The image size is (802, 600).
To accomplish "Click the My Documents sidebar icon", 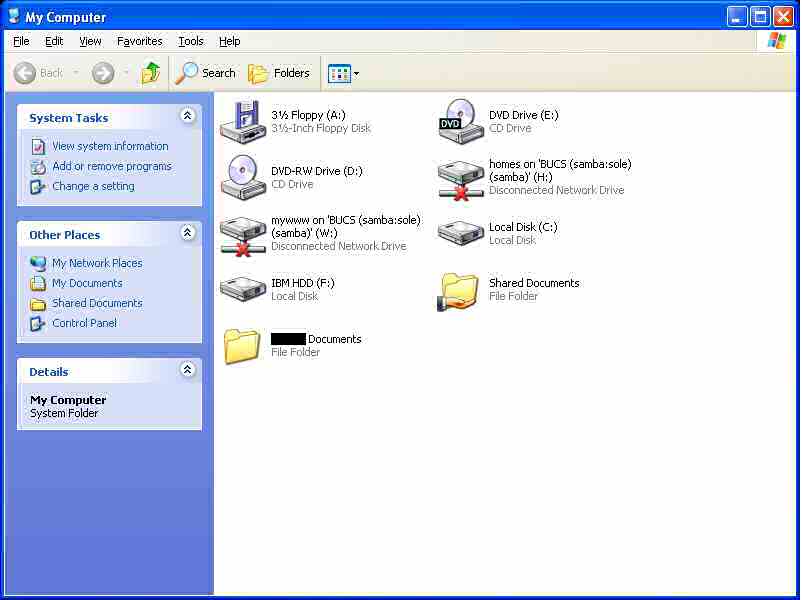I will (38, 283).
